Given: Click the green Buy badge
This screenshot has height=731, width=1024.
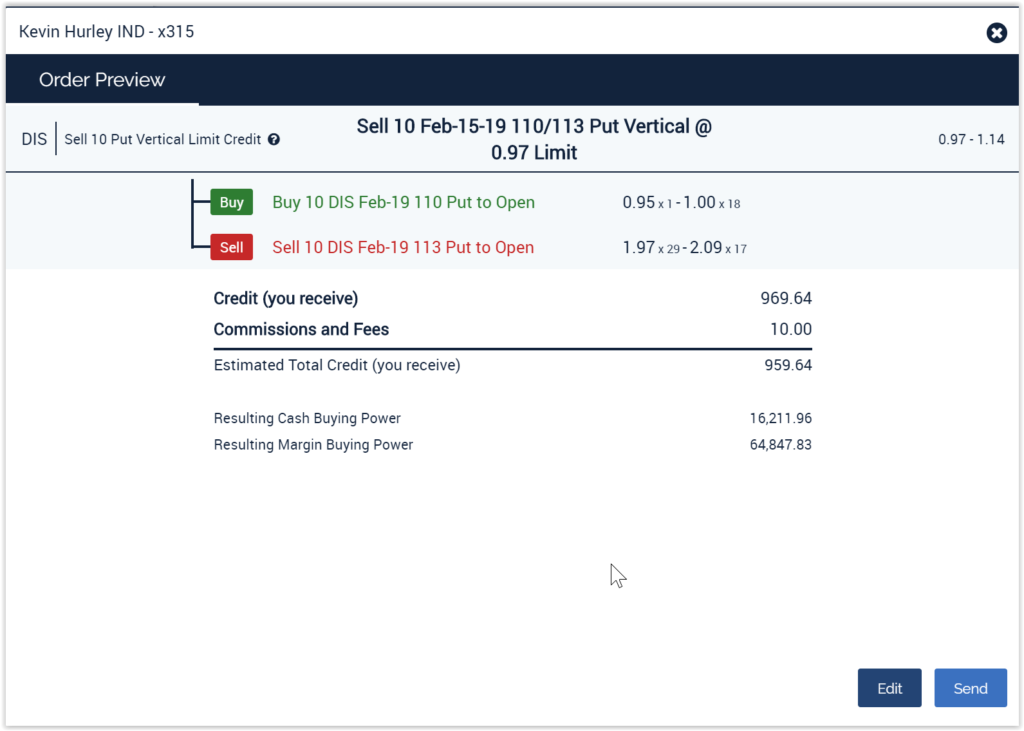Looking at the screenshot, I should click(x=231, y=202).
